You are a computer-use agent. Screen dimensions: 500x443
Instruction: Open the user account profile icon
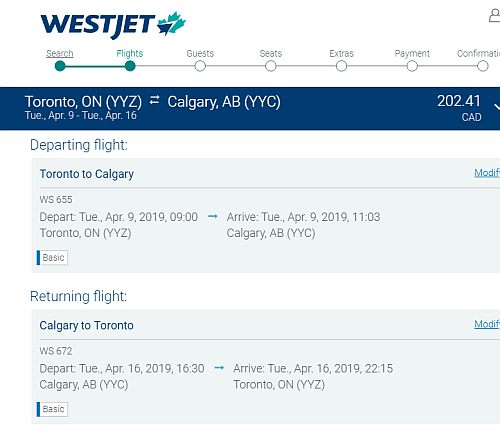pos(495,16)
